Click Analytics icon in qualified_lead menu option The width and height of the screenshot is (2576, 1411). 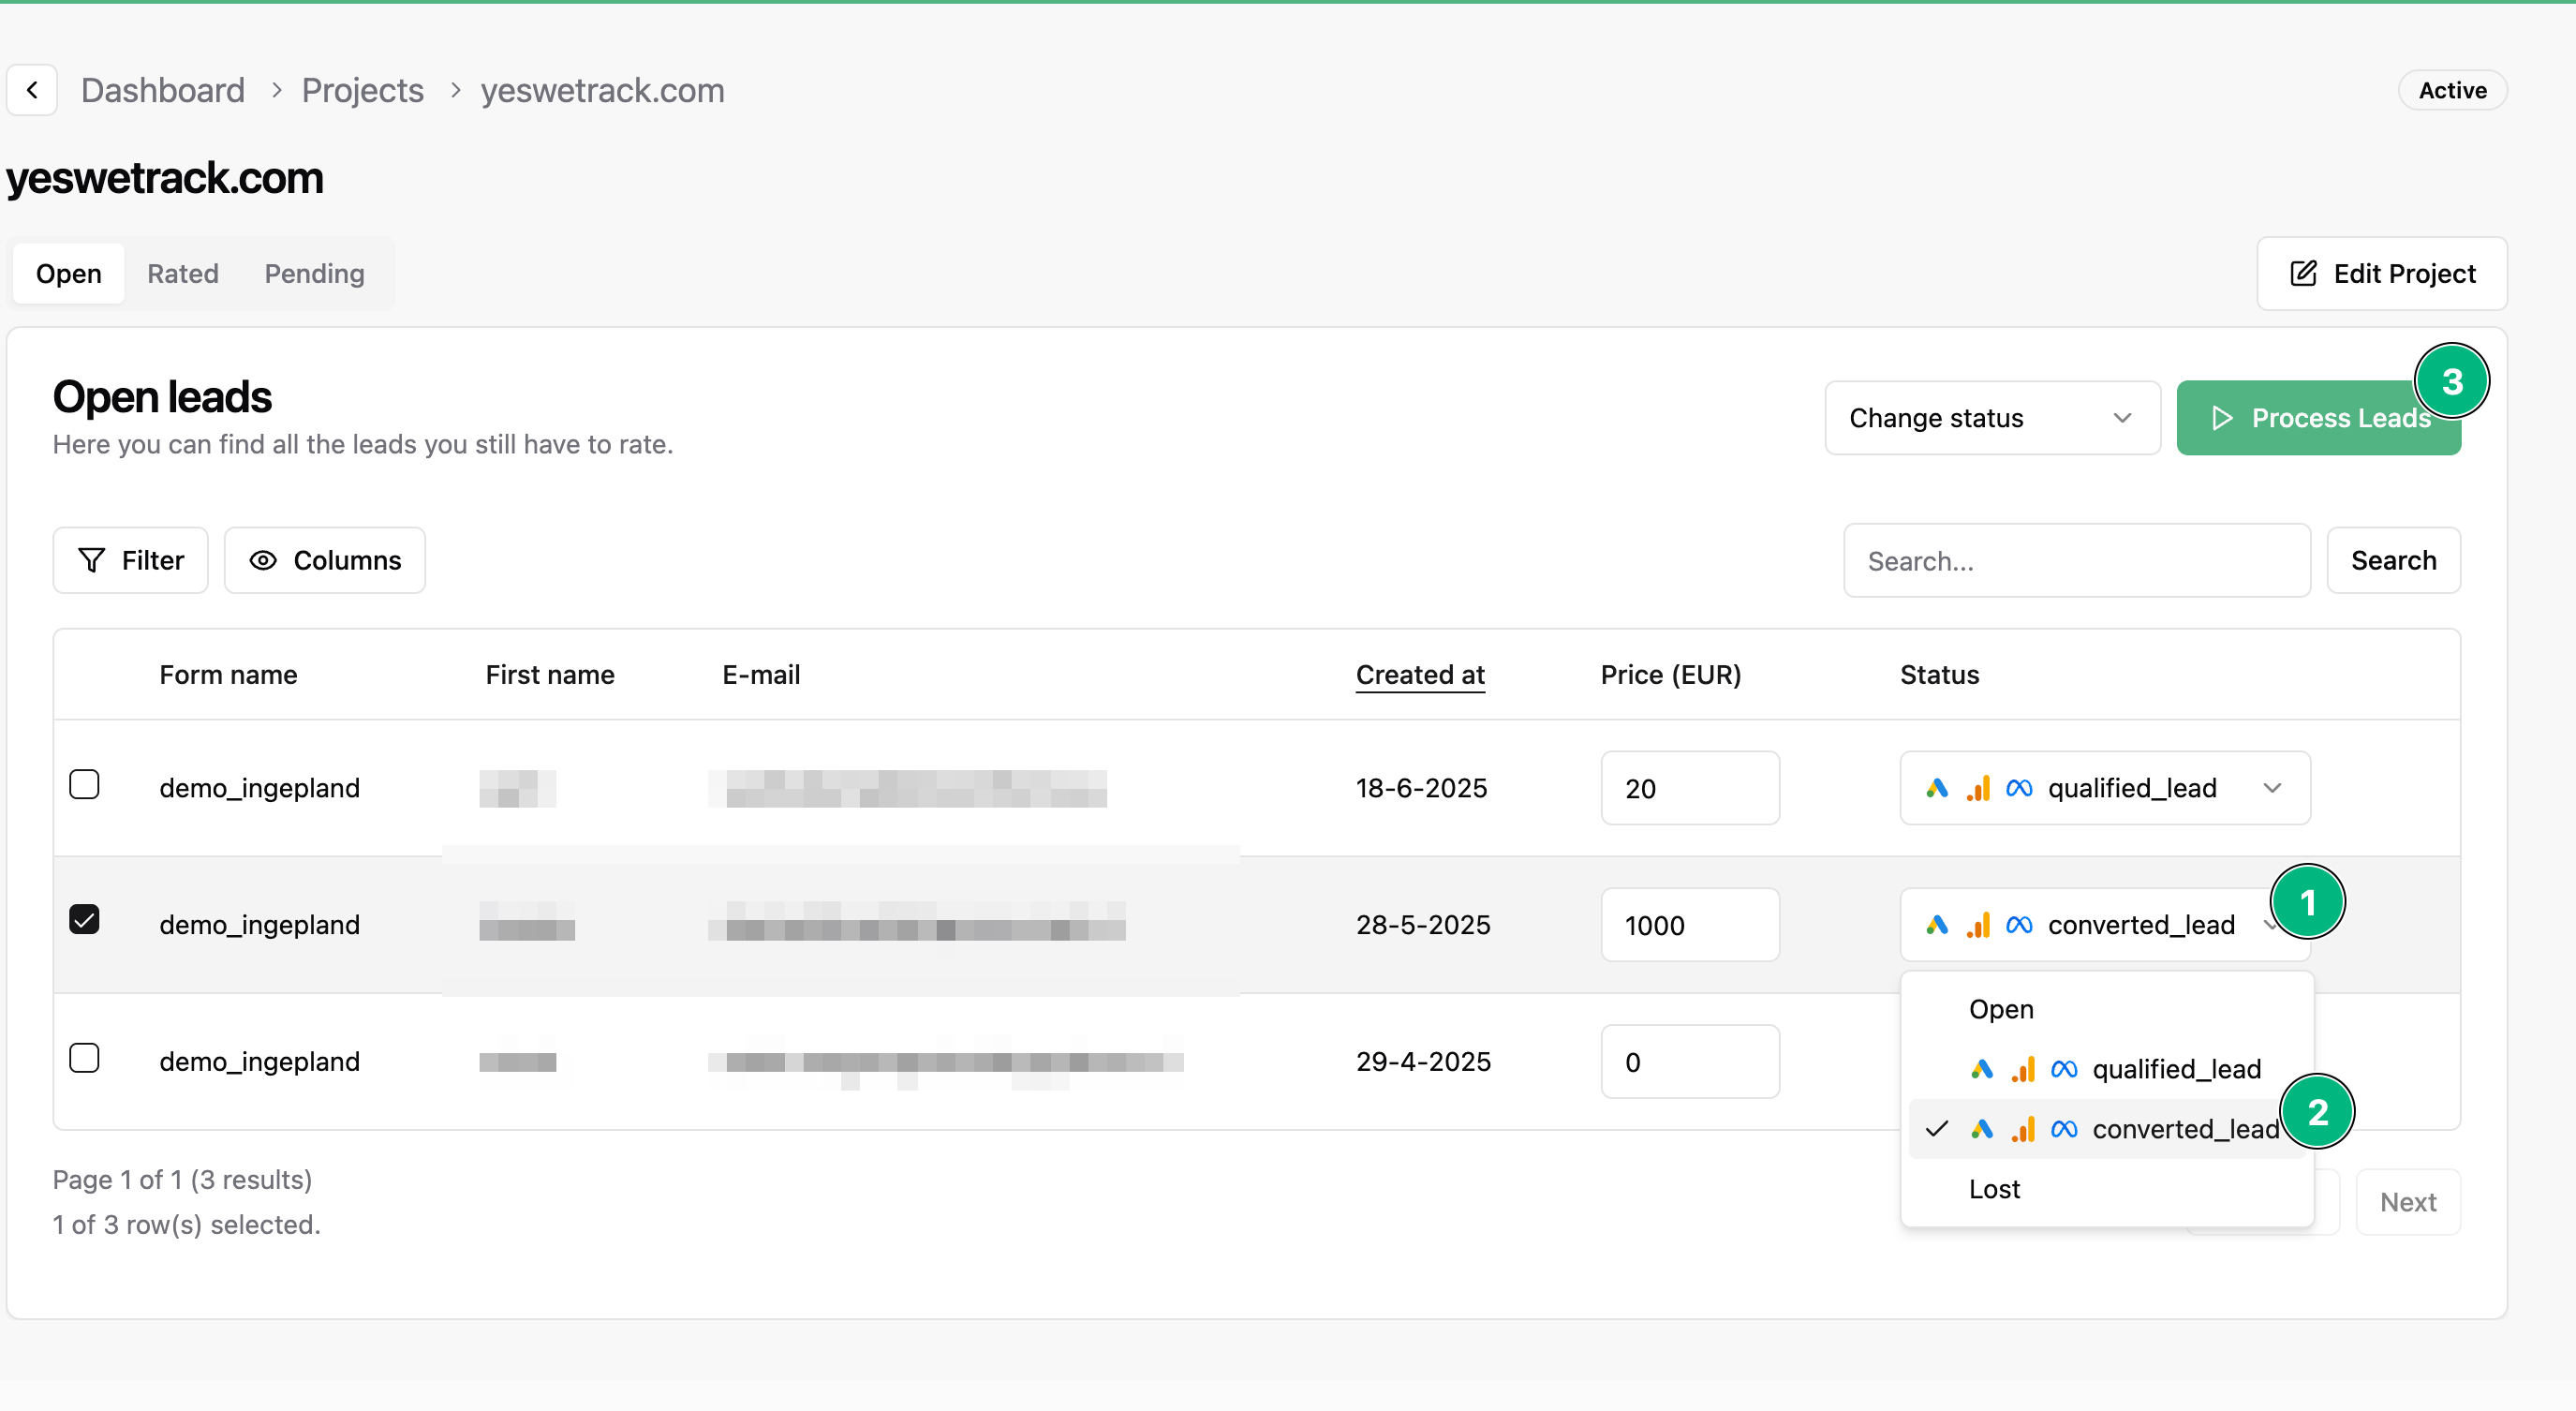(2023, 1069)
